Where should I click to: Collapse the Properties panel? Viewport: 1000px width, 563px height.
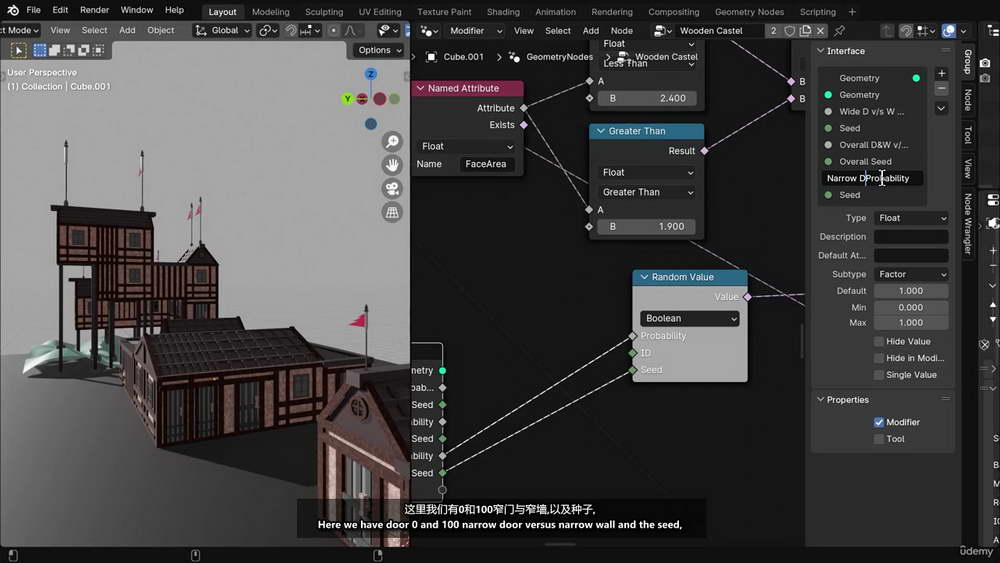pos(821,400)
